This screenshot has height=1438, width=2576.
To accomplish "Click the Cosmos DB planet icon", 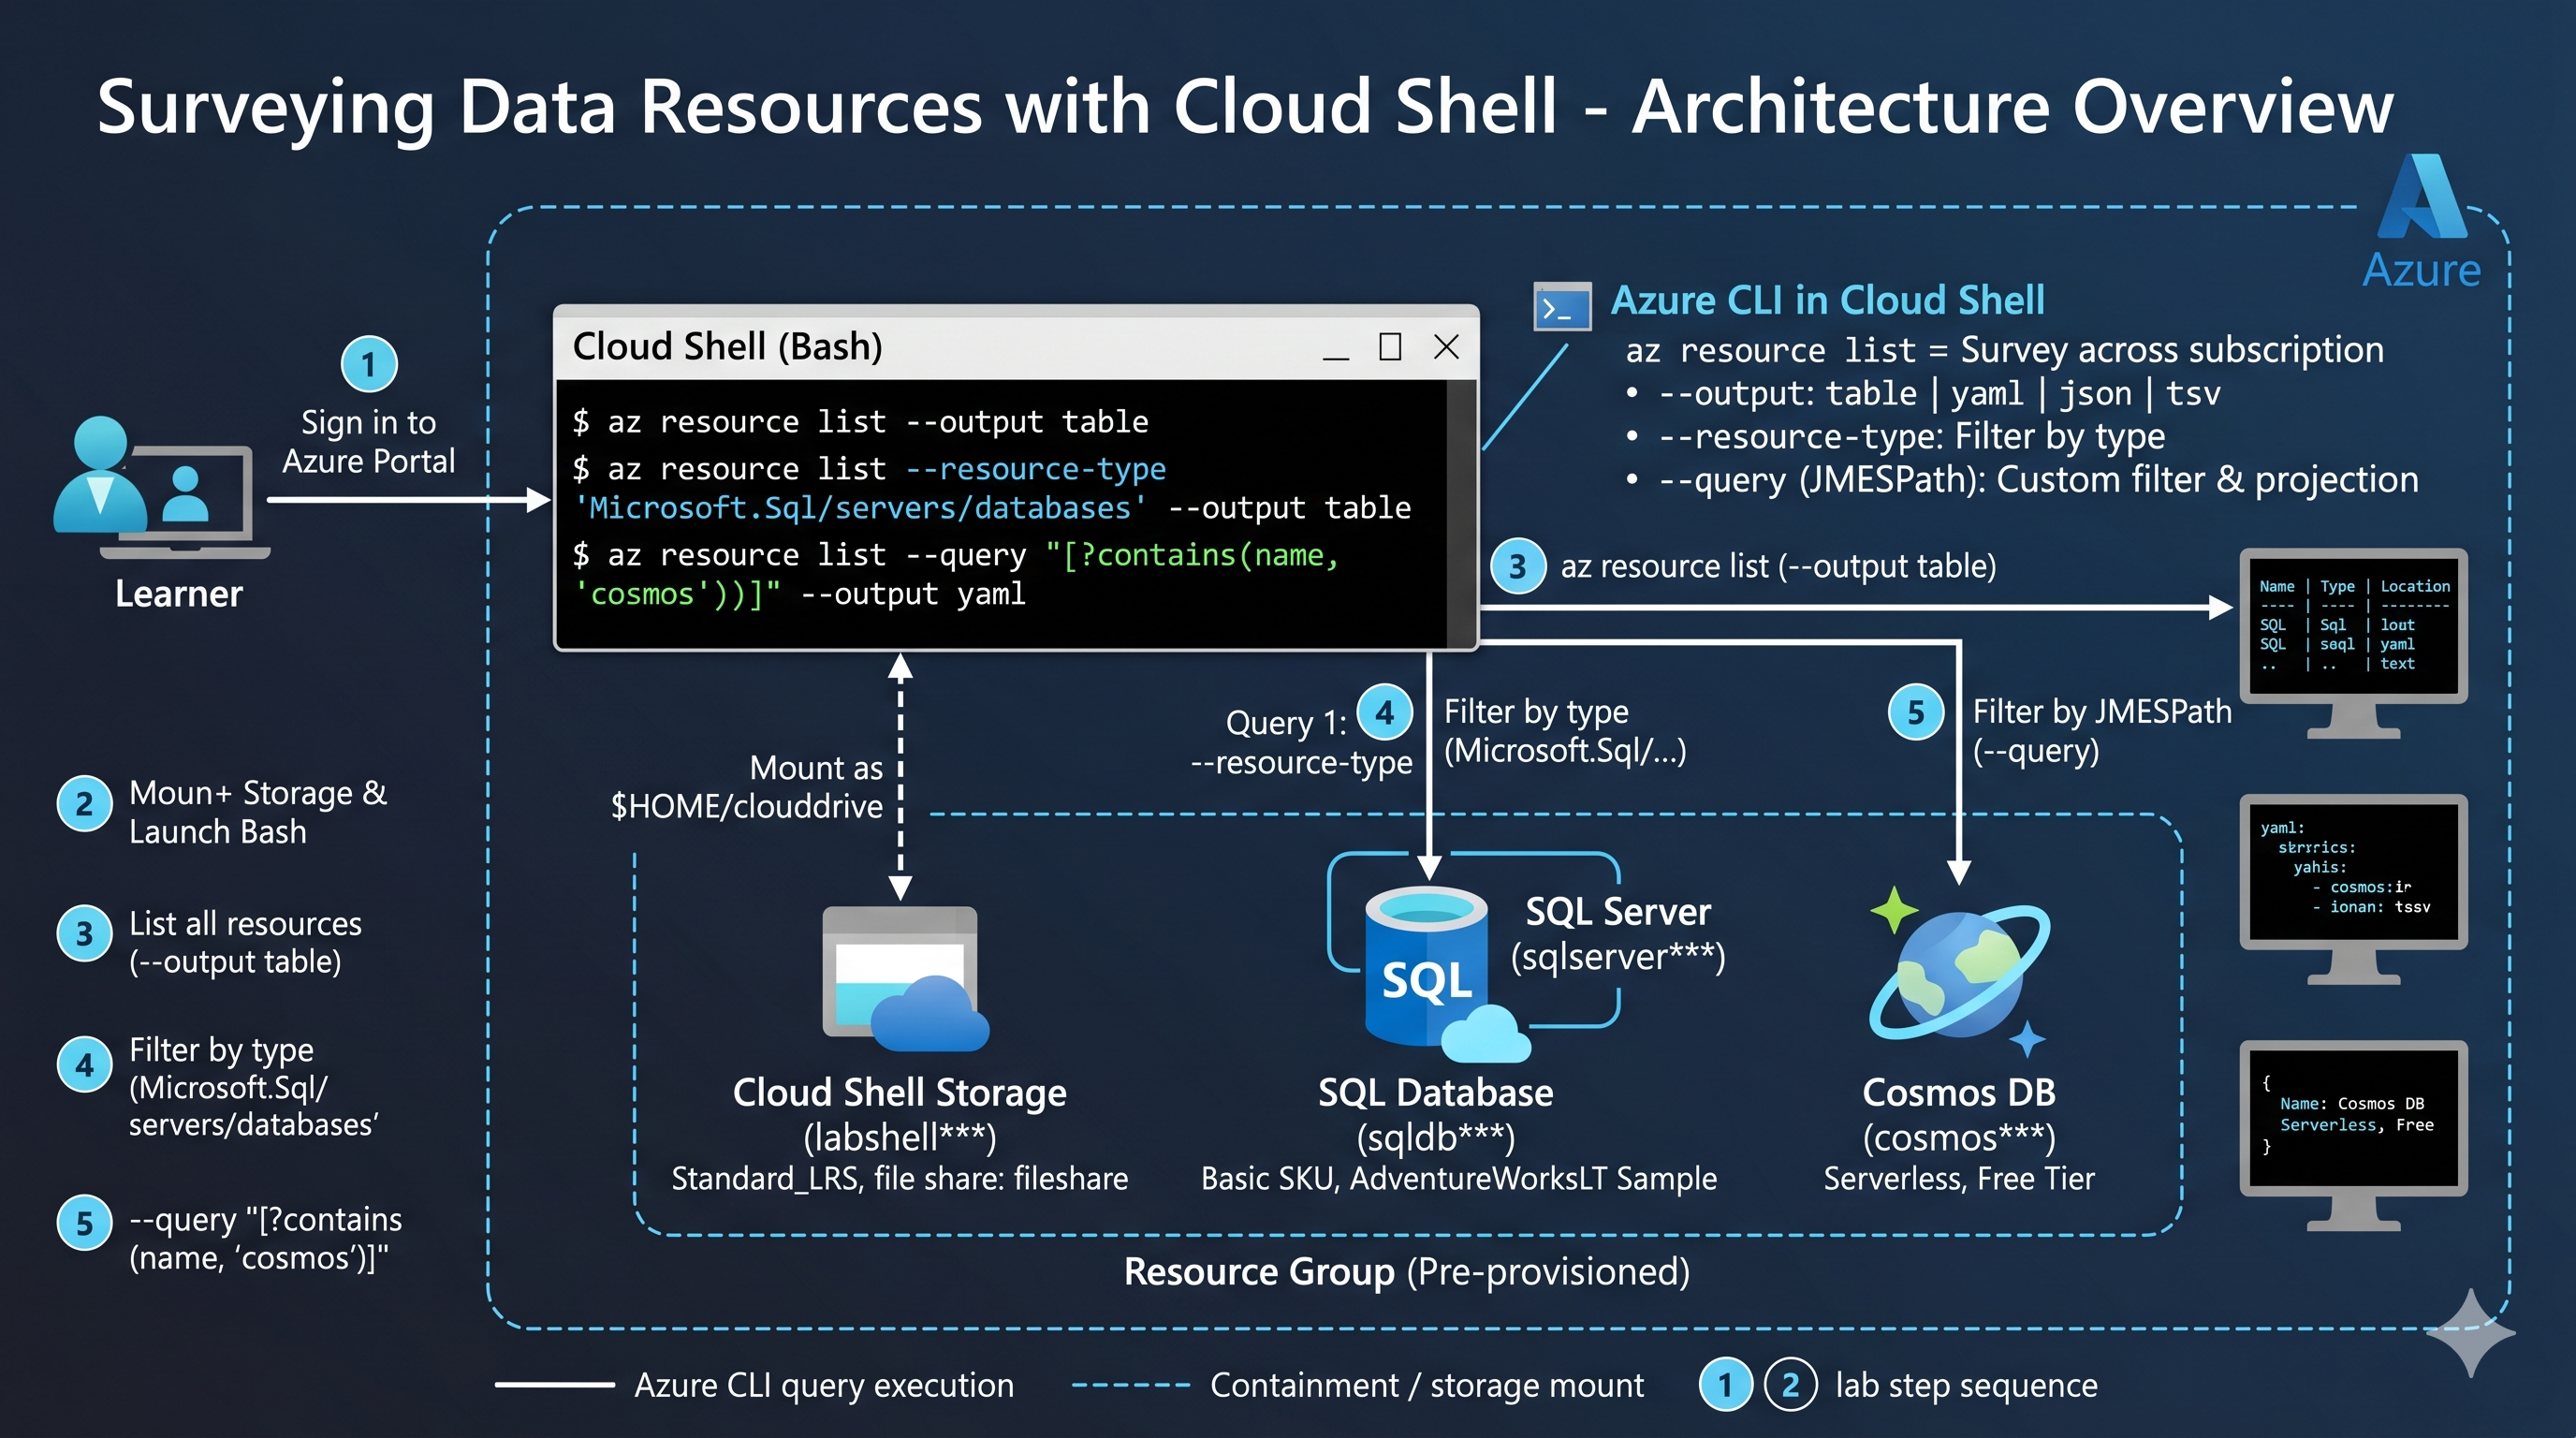I will click(1958, 973).
